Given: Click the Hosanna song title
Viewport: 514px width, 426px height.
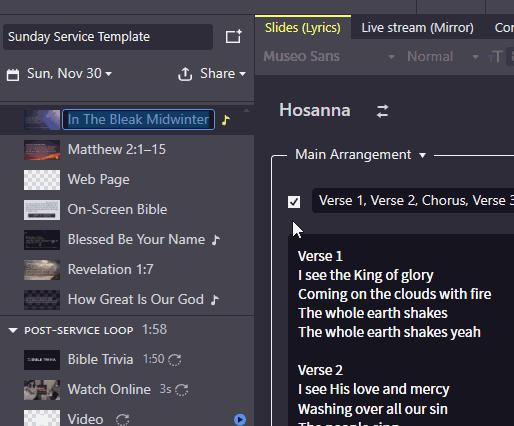Looking at the screenshot, I should point(315,110).
